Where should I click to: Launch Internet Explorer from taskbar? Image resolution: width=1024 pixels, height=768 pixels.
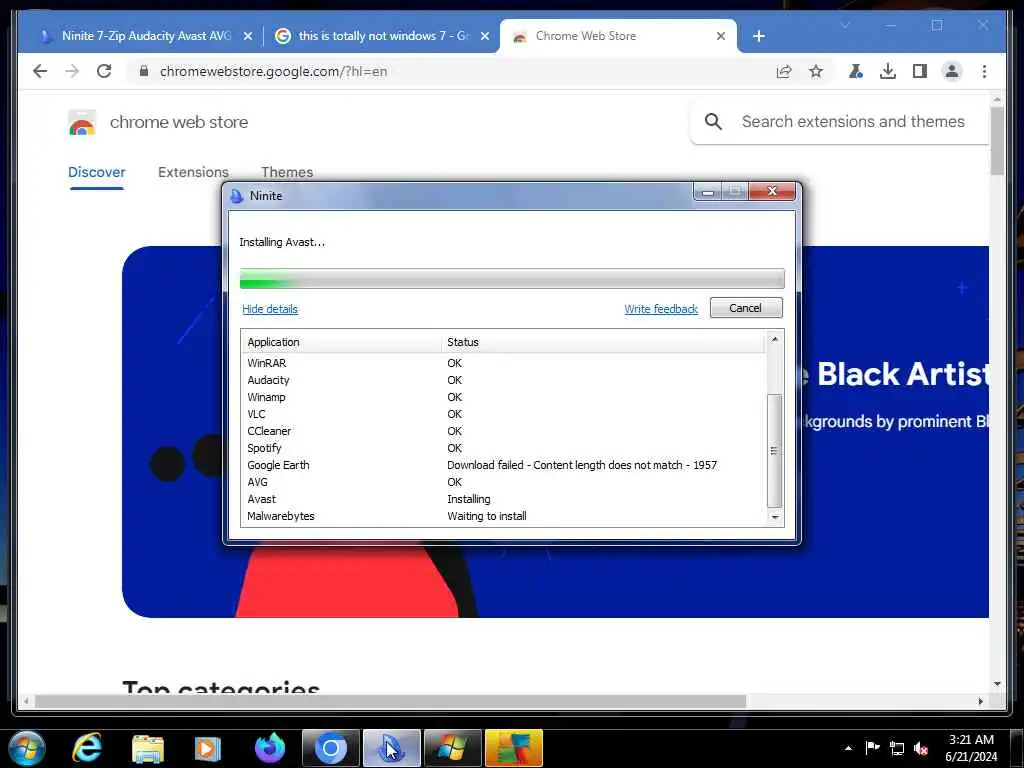(87, 748)
